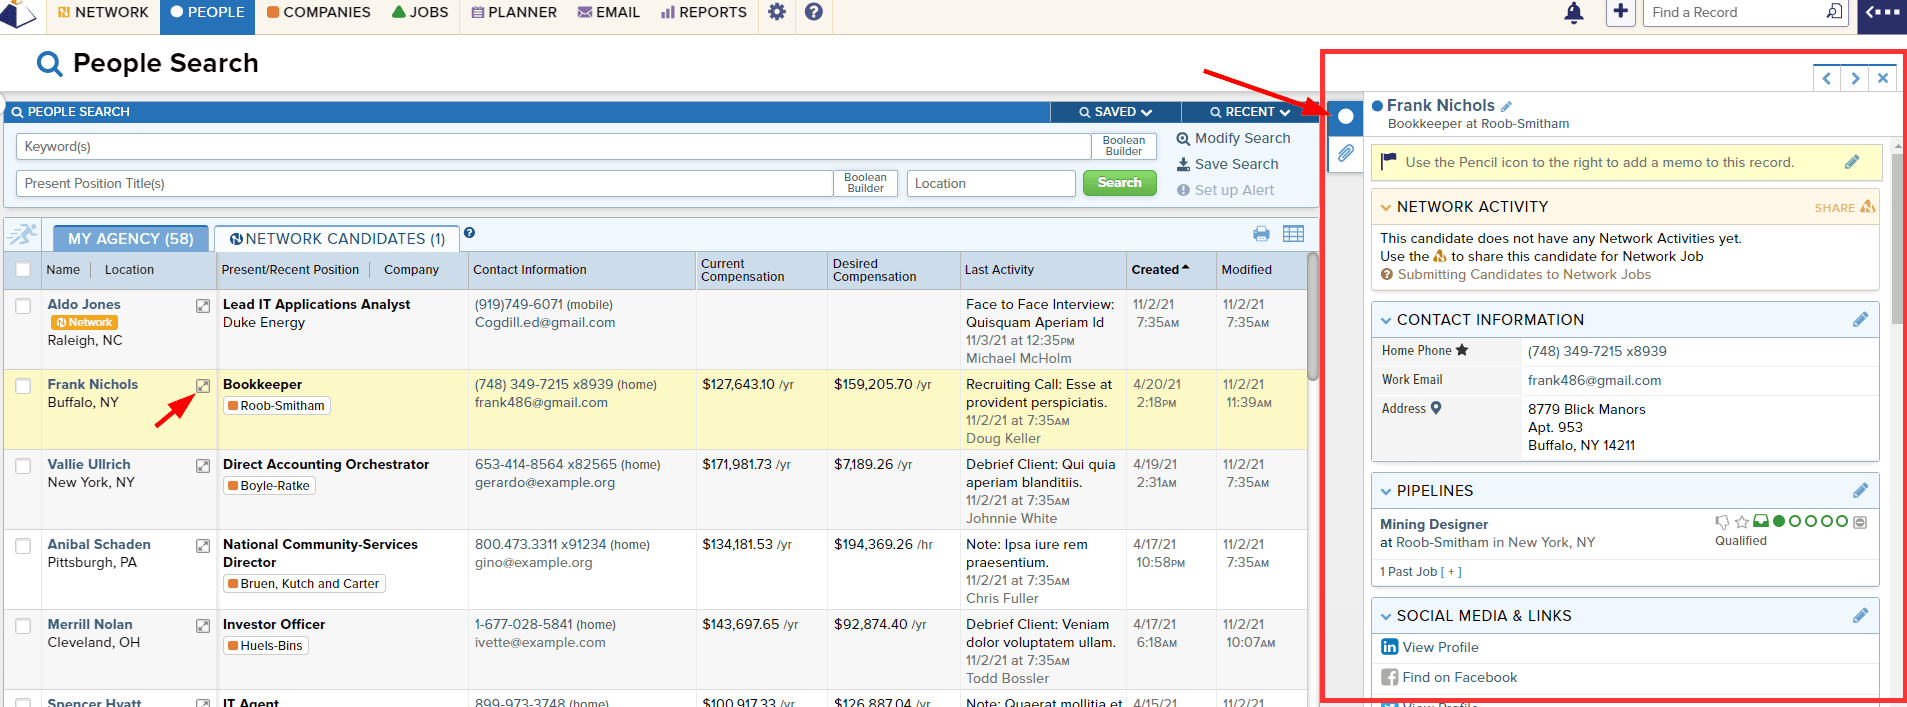Check the Merrill Nolan row checkbox
This screenshot has height=707, width=1907.
23,626
